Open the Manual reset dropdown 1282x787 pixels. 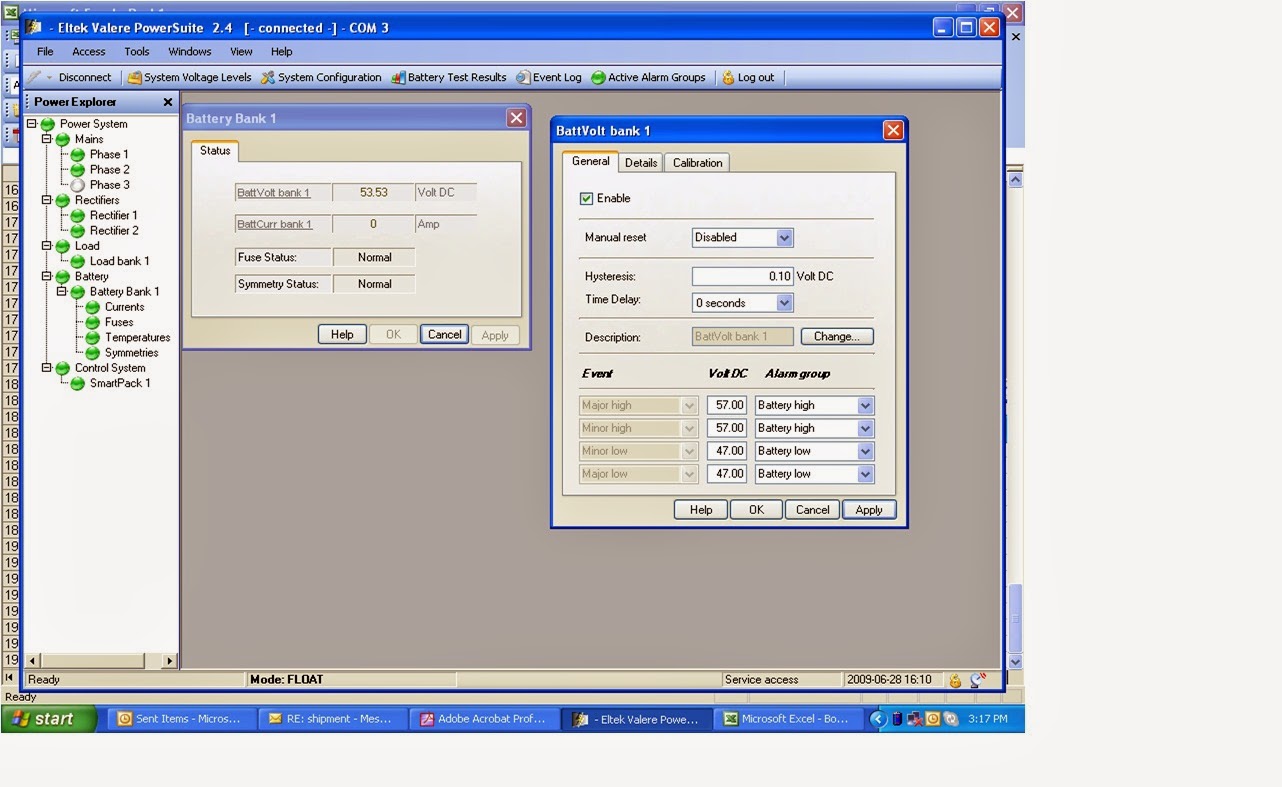pos(784,238)
